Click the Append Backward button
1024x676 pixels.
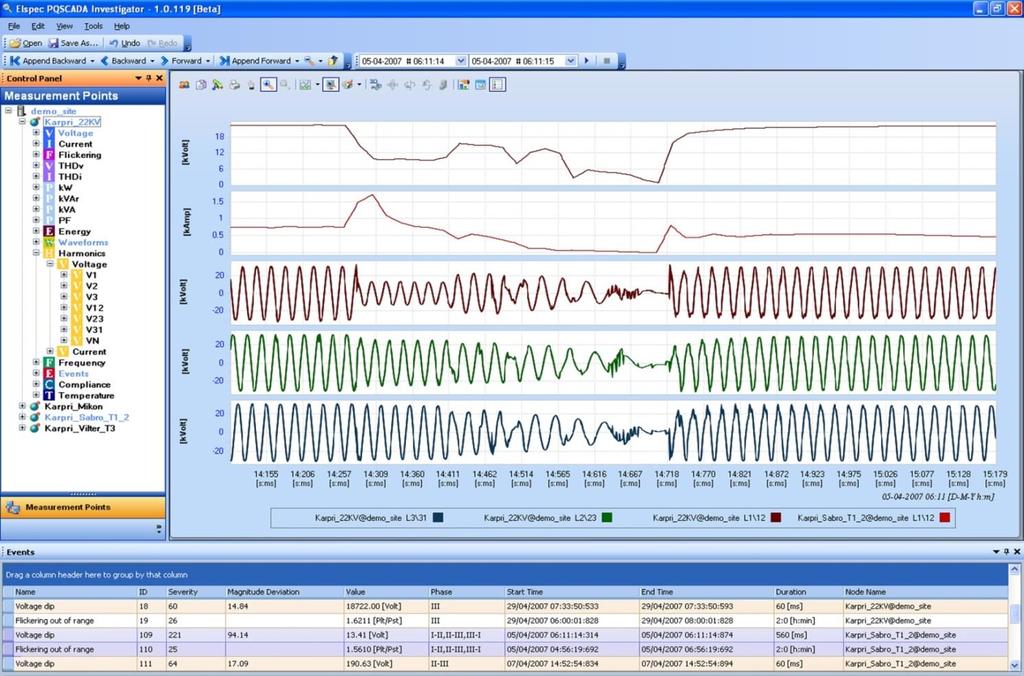[x=48, y=61]
